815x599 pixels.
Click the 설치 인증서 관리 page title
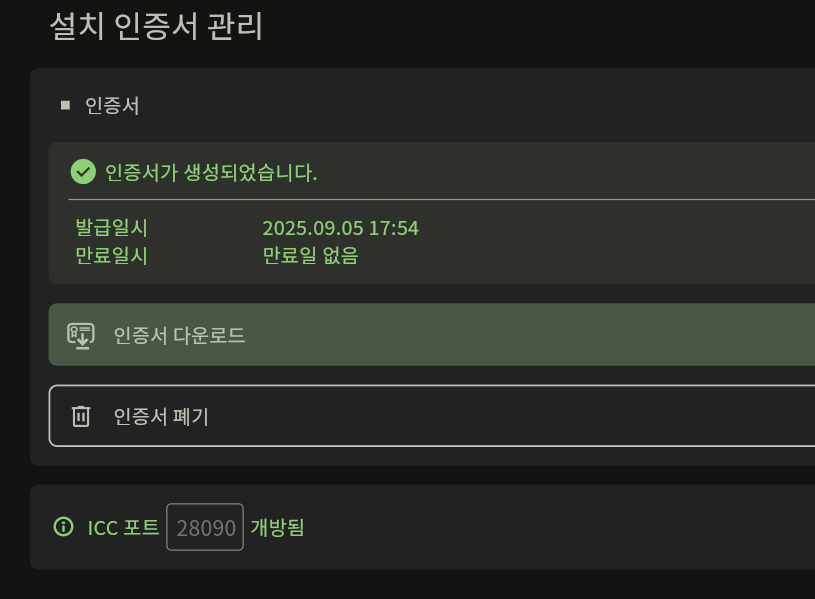[156, 27]
